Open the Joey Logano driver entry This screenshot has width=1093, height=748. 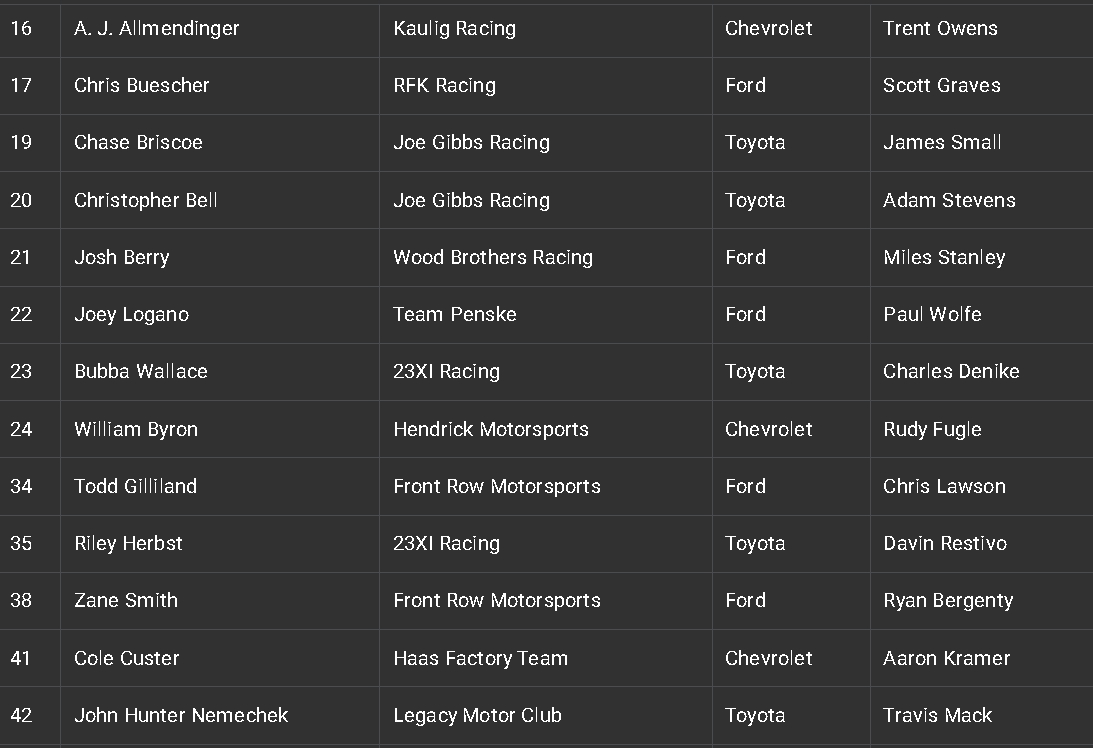point(131,315)
